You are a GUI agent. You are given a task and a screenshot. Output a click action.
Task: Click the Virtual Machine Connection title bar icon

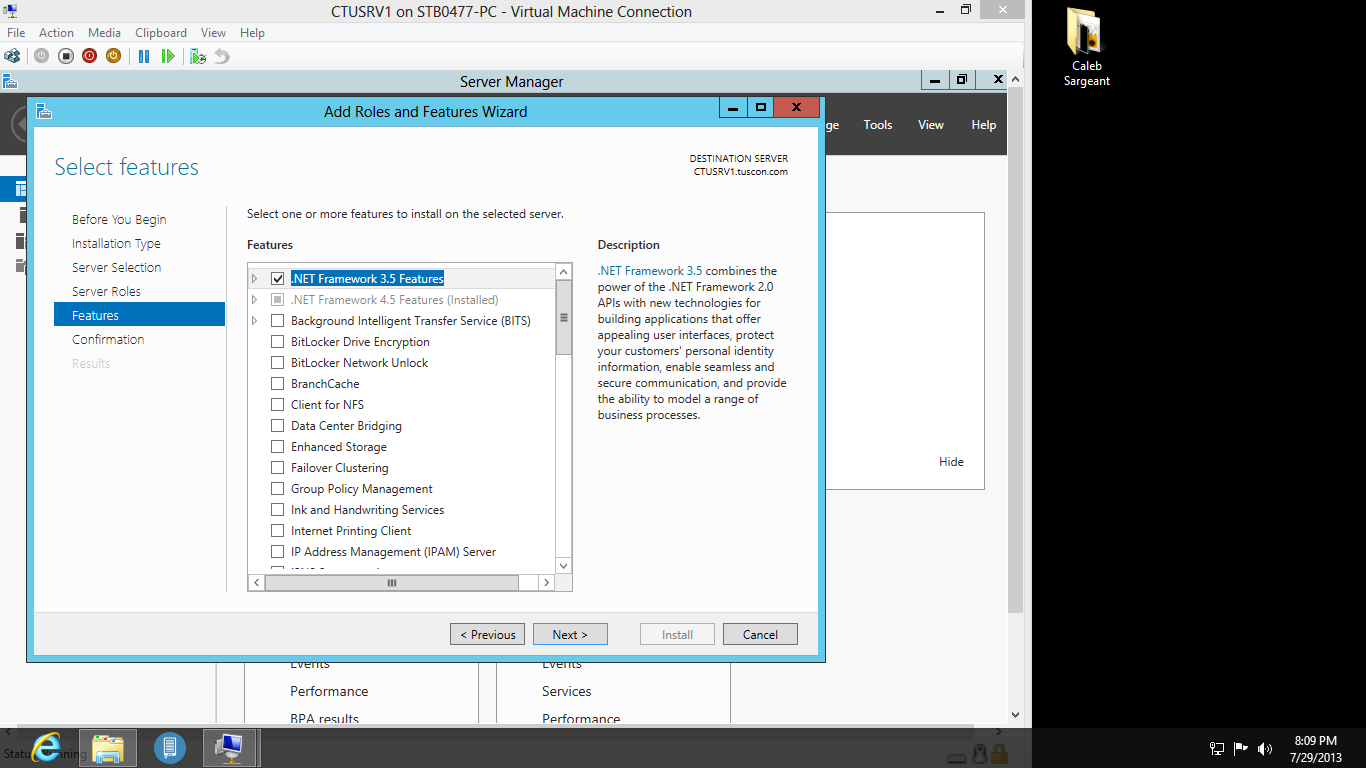(x=10, y=11)
